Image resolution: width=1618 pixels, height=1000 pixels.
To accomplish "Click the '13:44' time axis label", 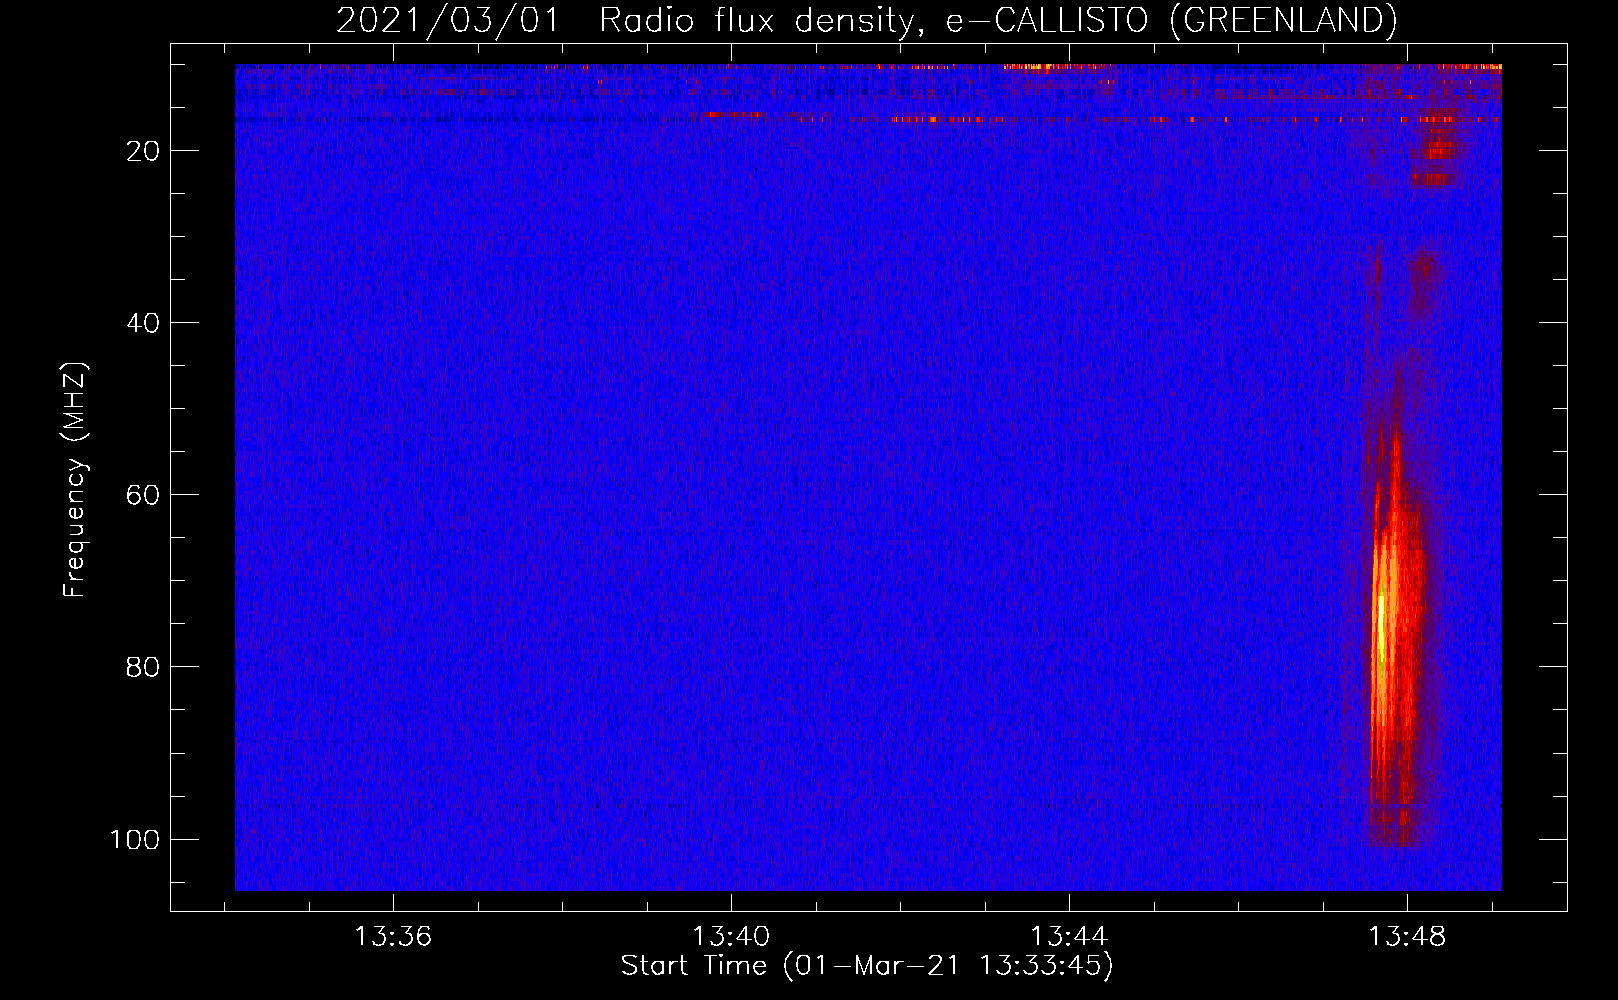I will 1069,937.
